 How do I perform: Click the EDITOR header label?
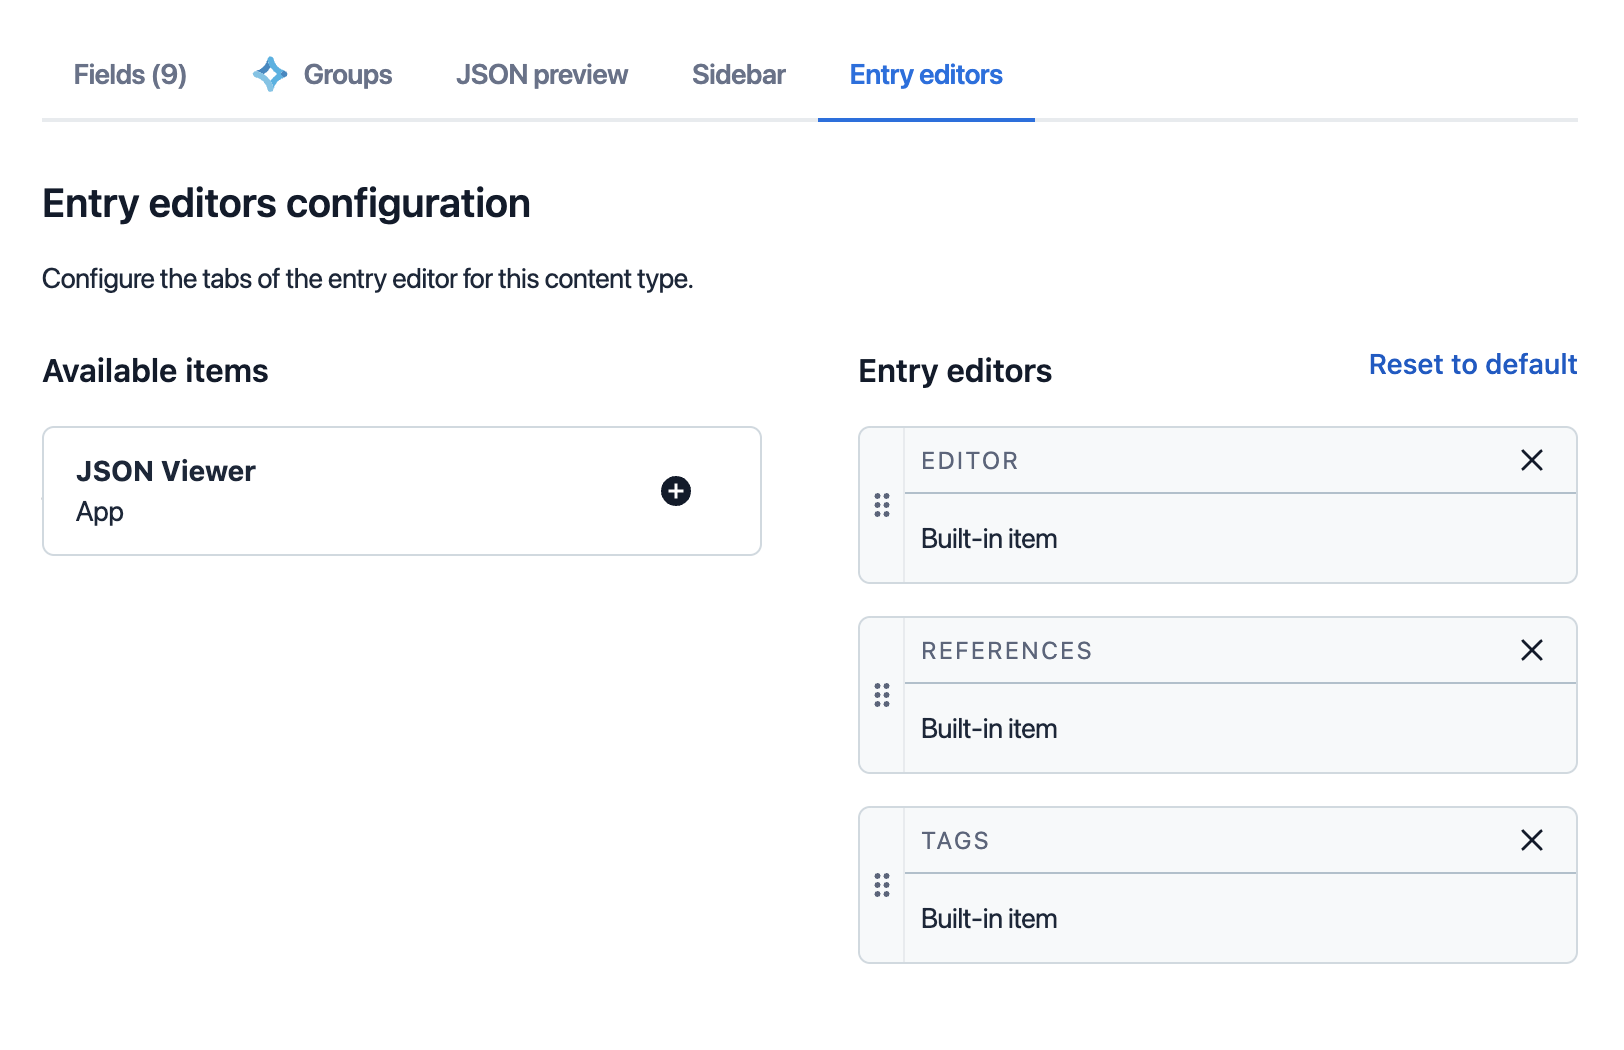pyautogui.click(x=969, y=461)
